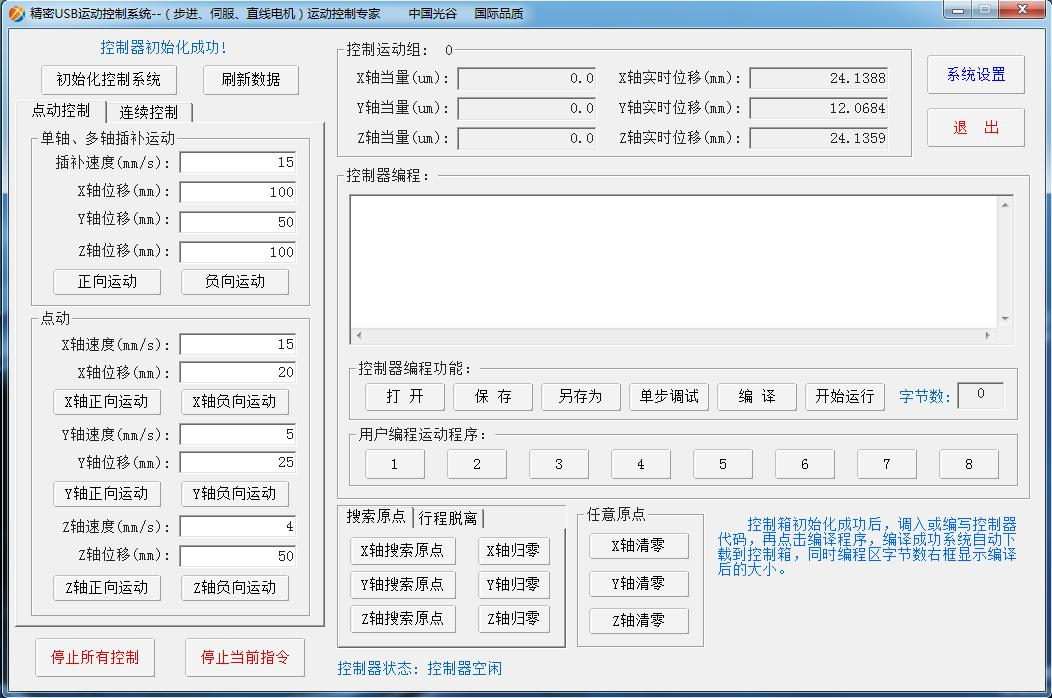Click the Z轴清零 button
The image size is (1052, 698).
(x=639, y=621)
